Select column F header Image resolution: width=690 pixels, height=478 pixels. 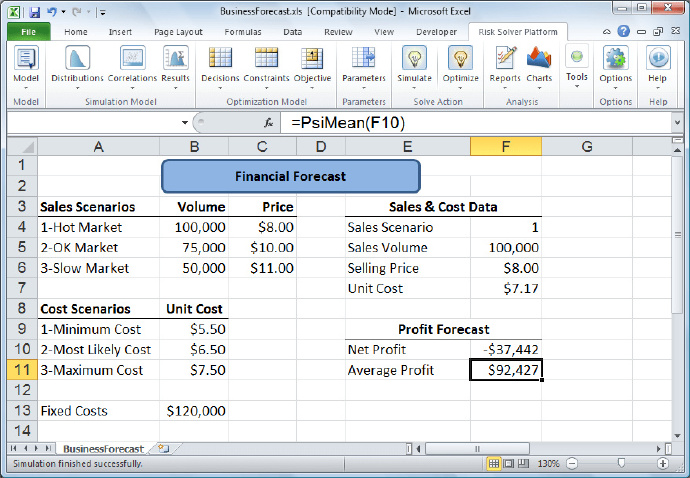[506, 147]
